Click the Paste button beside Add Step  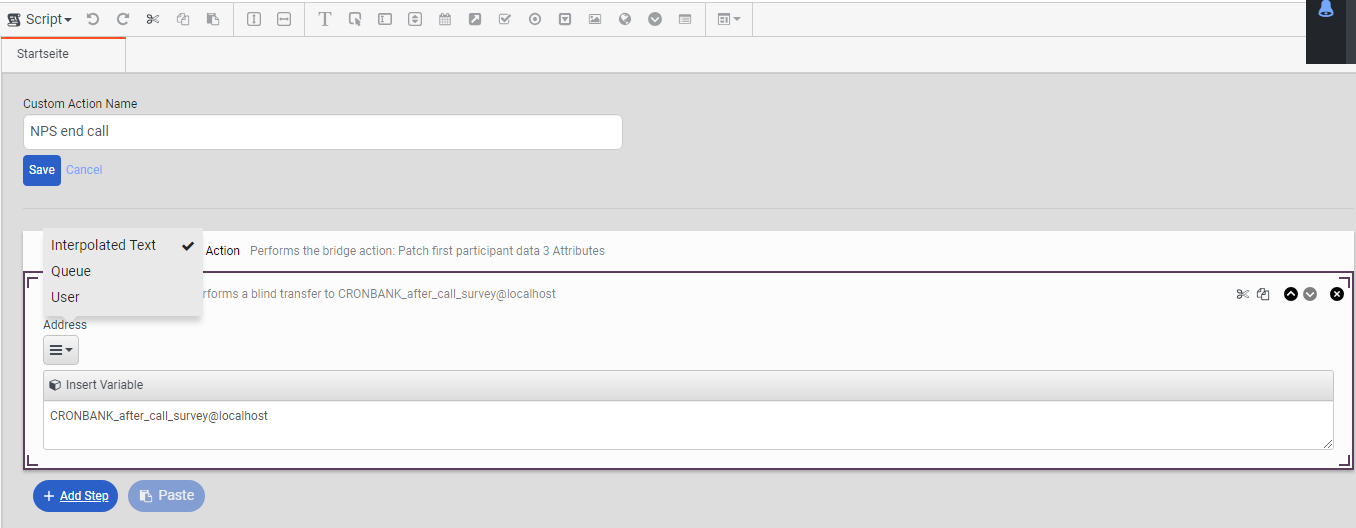[166, 496]
